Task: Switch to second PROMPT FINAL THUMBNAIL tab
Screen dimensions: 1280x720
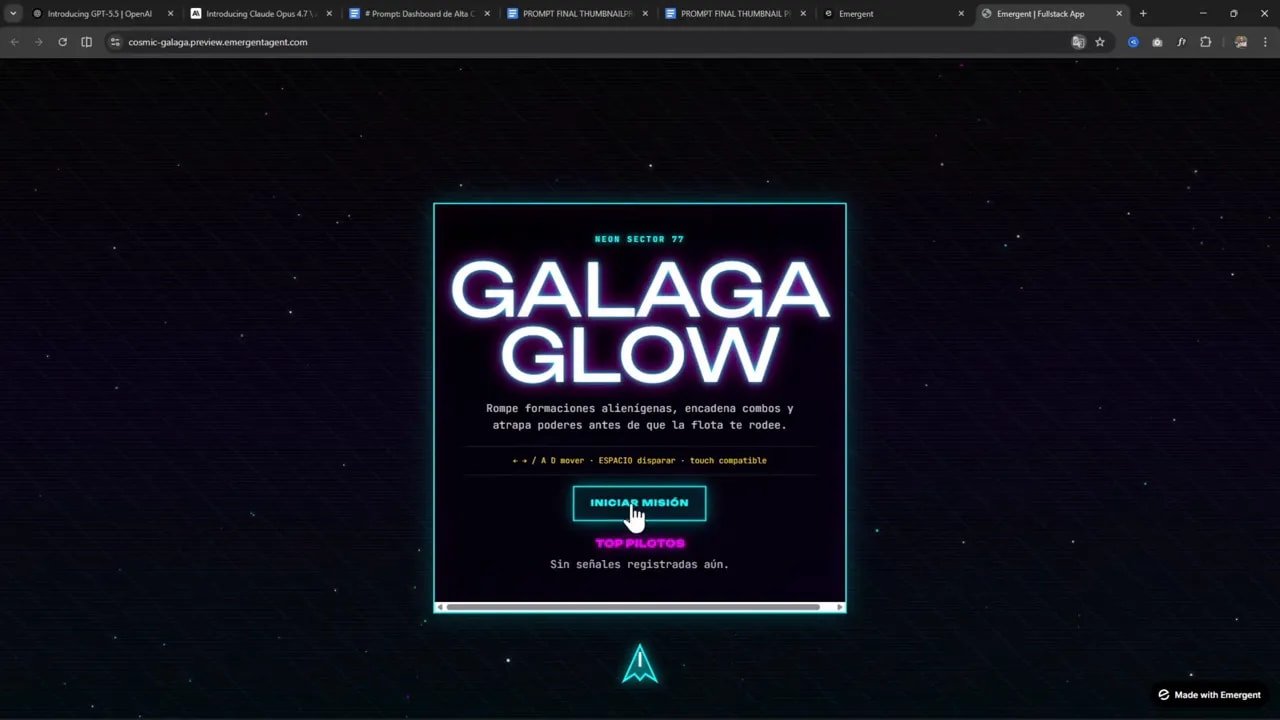Action: tap(735, 14)
